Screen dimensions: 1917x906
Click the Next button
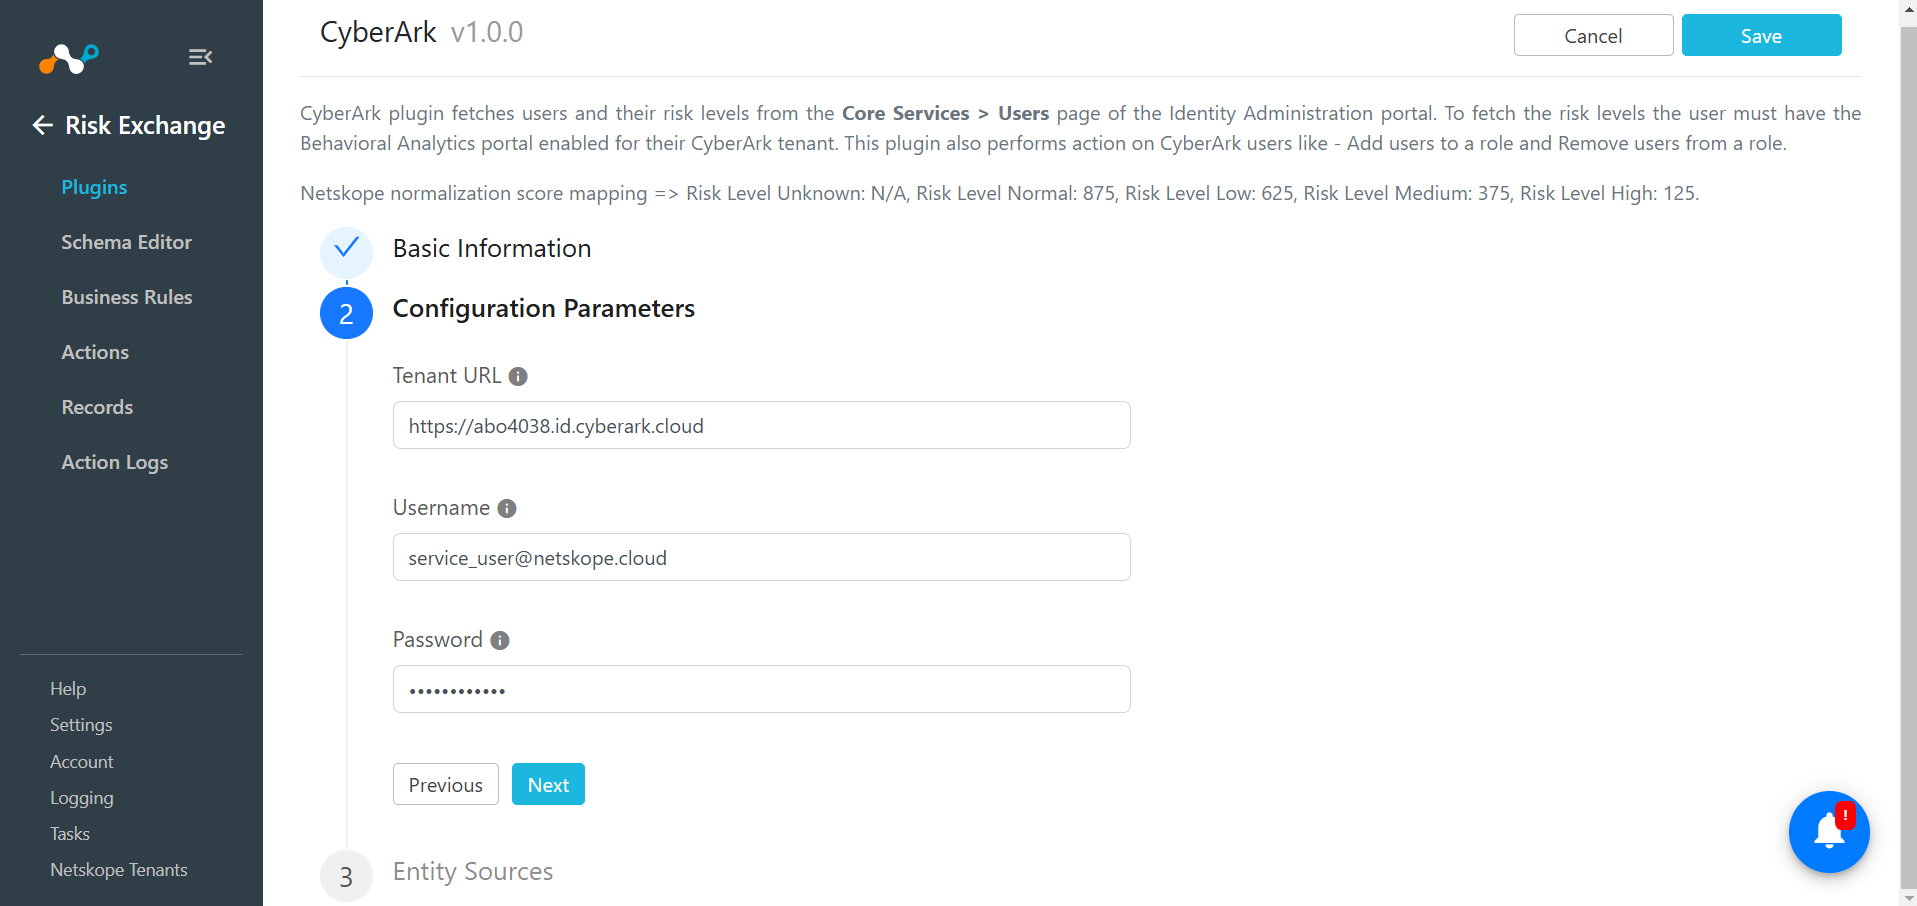tap(548, 784)
